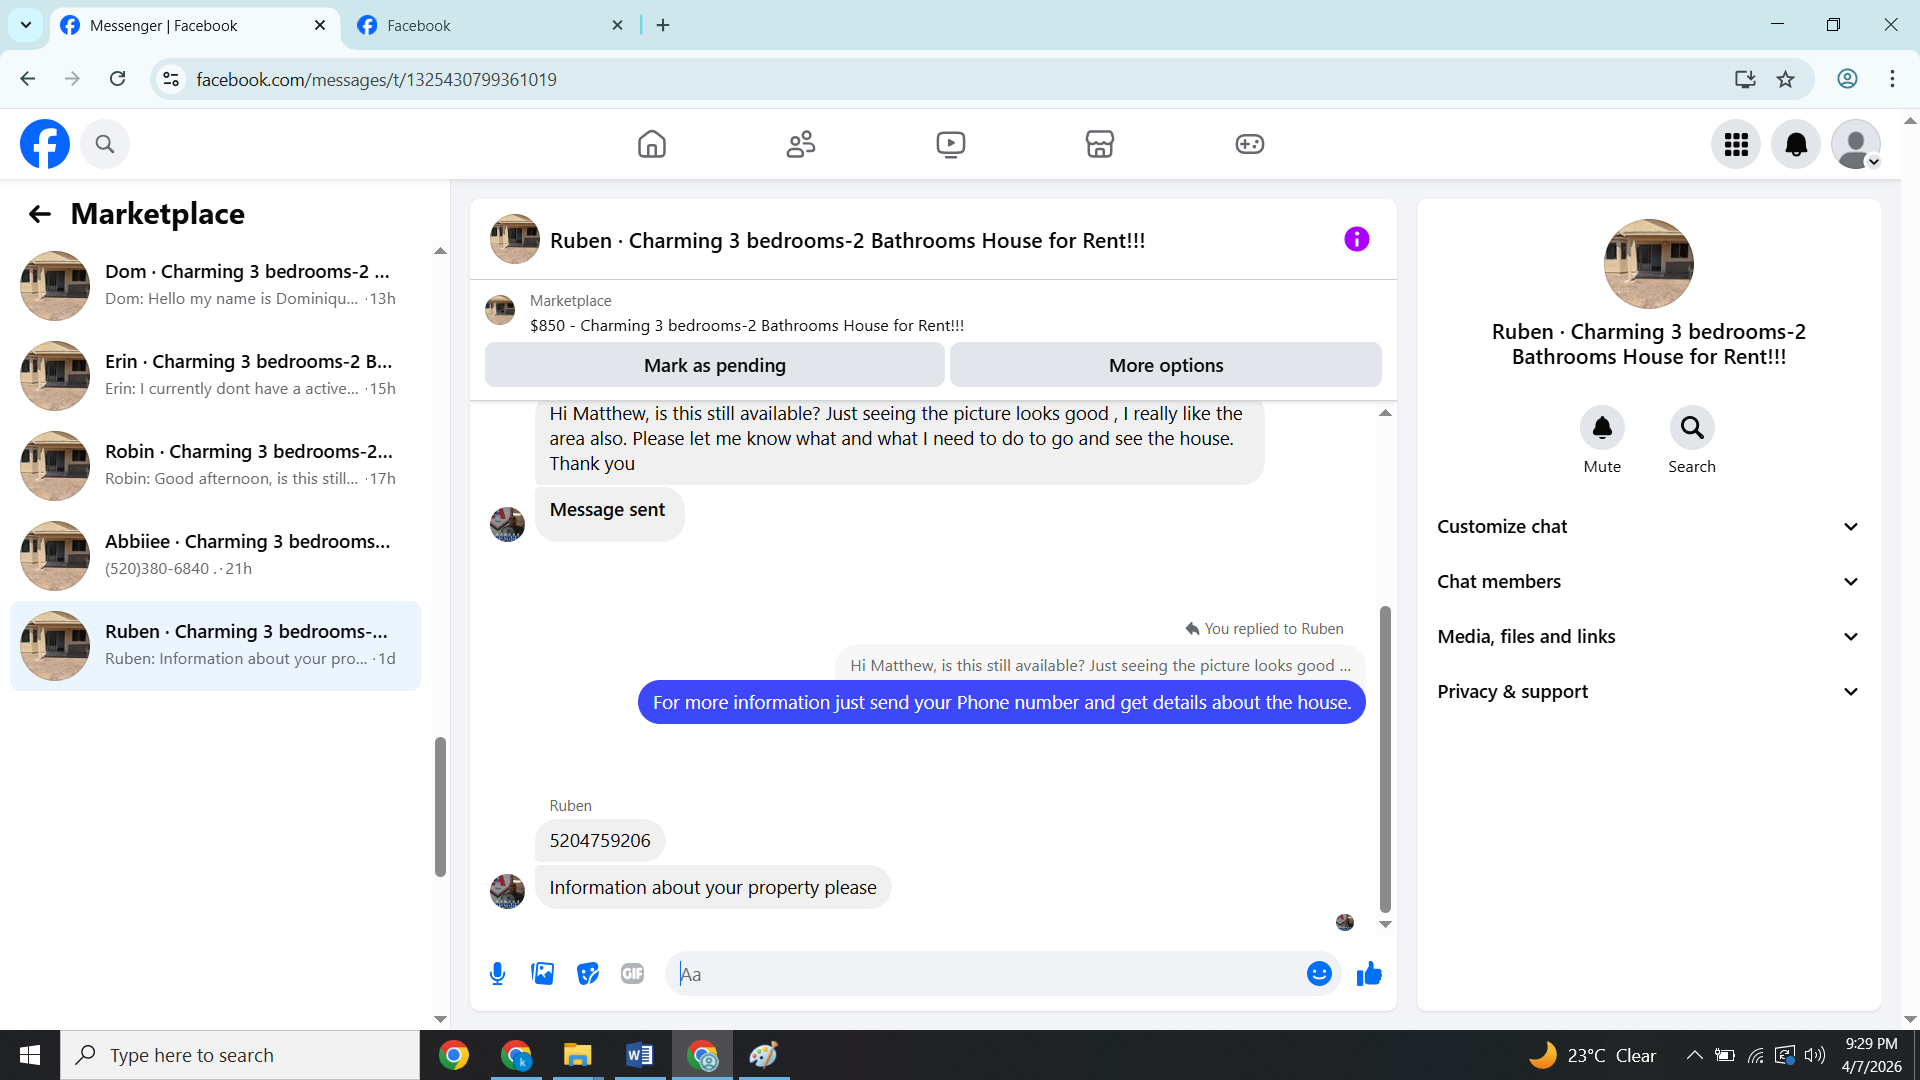Screen dimensions: 1920x1080
Task: Bookmark this page with the star icon
Action: pos(1785,79)
